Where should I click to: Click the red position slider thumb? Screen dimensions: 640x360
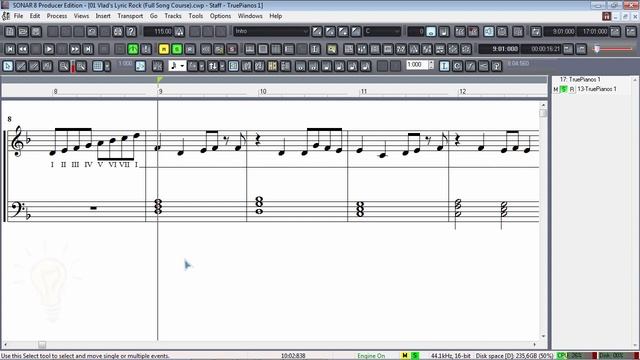(x=597, y=49)
